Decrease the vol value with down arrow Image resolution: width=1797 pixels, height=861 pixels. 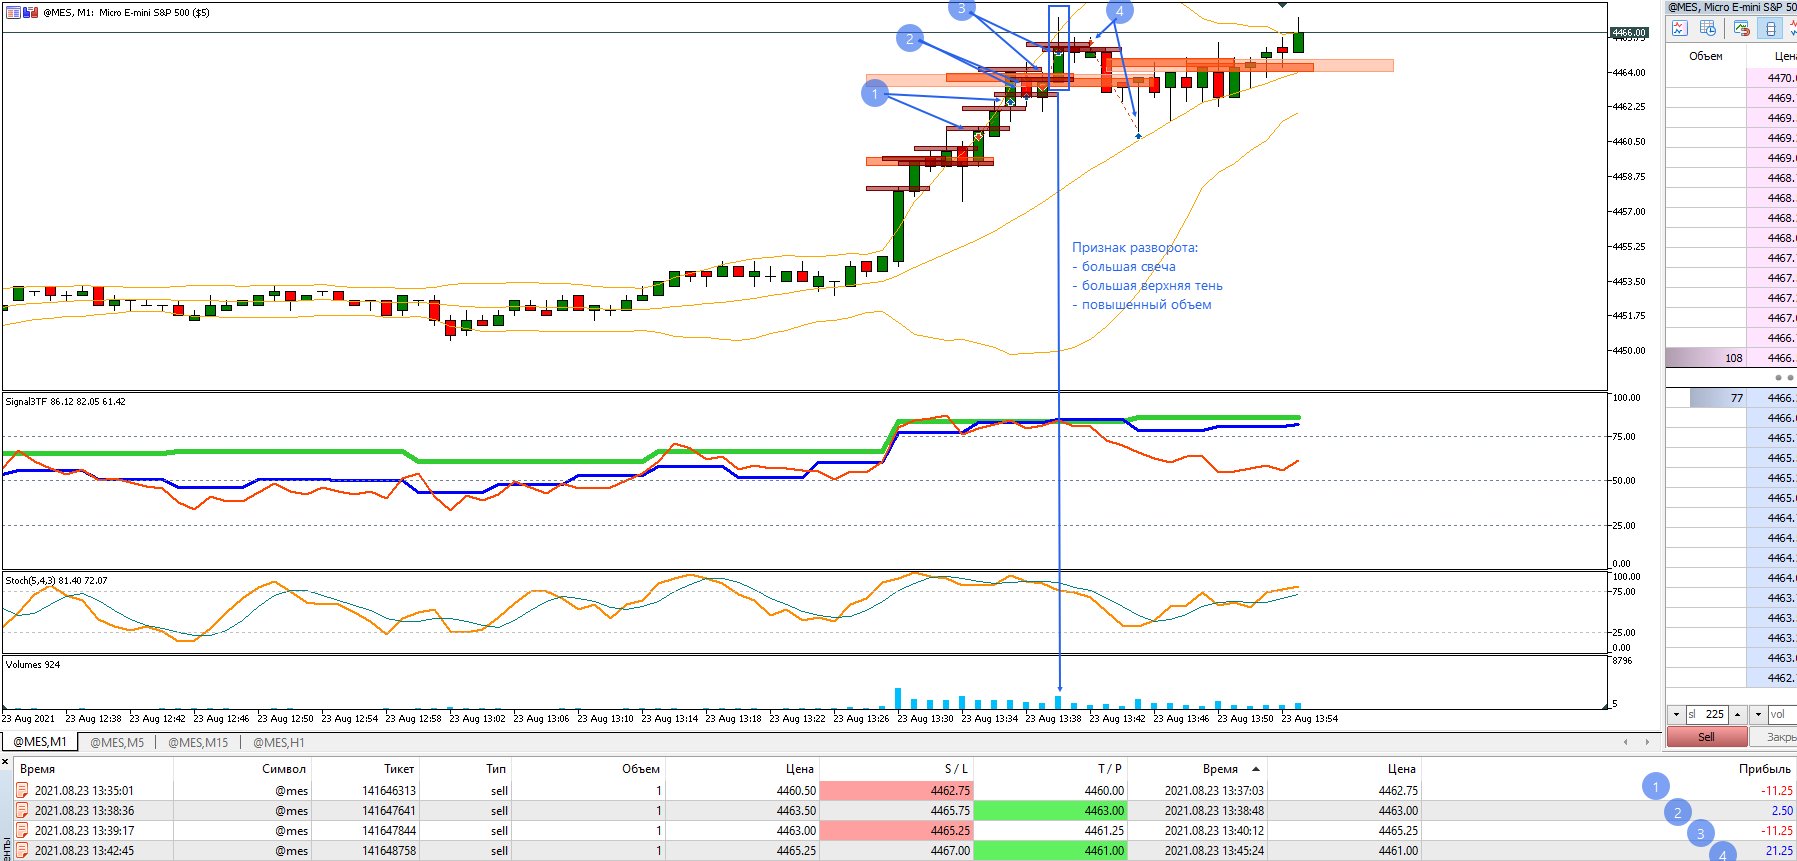(x=1758, y=714)
